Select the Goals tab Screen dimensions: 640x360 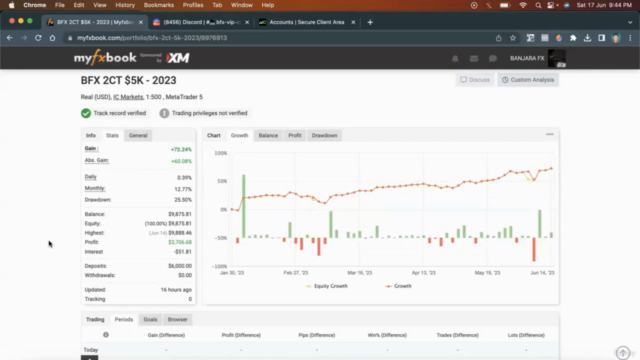pyautogui.click(x=150, y=320)
